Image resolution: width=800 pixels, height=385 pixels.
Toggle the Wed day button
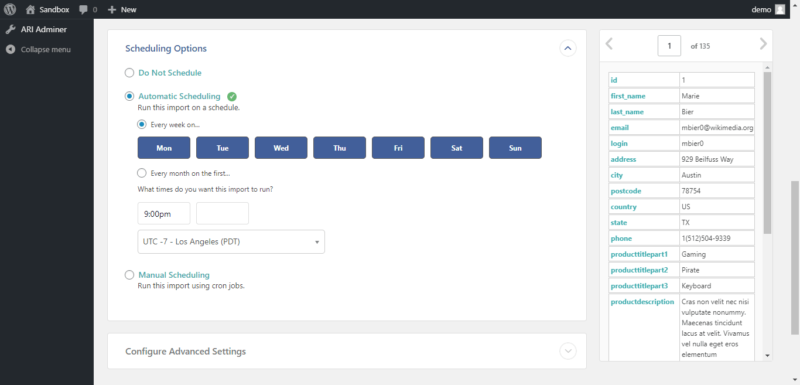[281, 148]
